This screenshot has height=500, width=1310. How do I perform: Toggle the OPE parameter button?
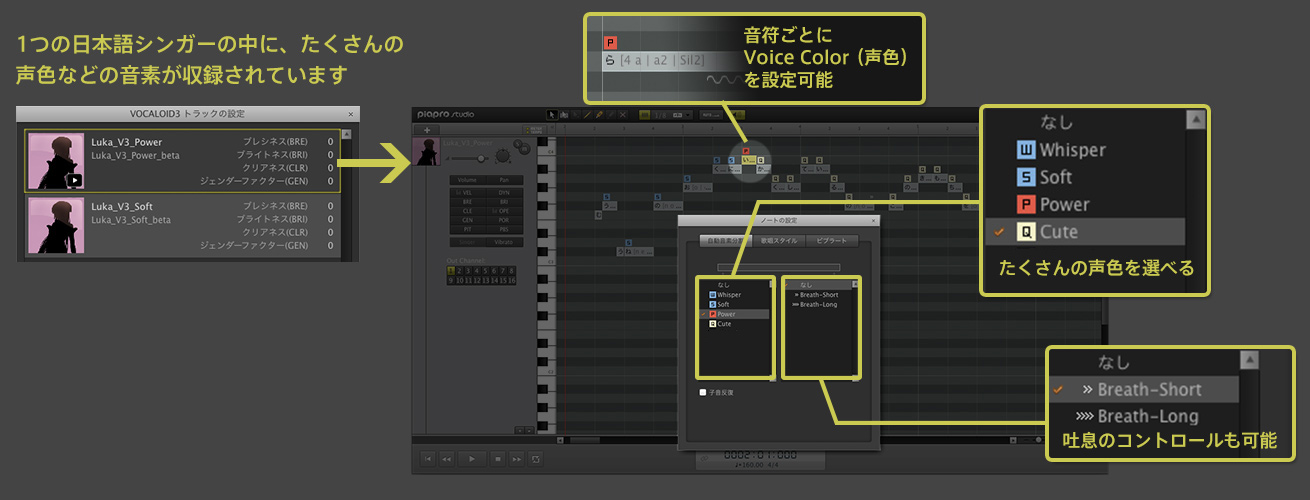(504, 211)
